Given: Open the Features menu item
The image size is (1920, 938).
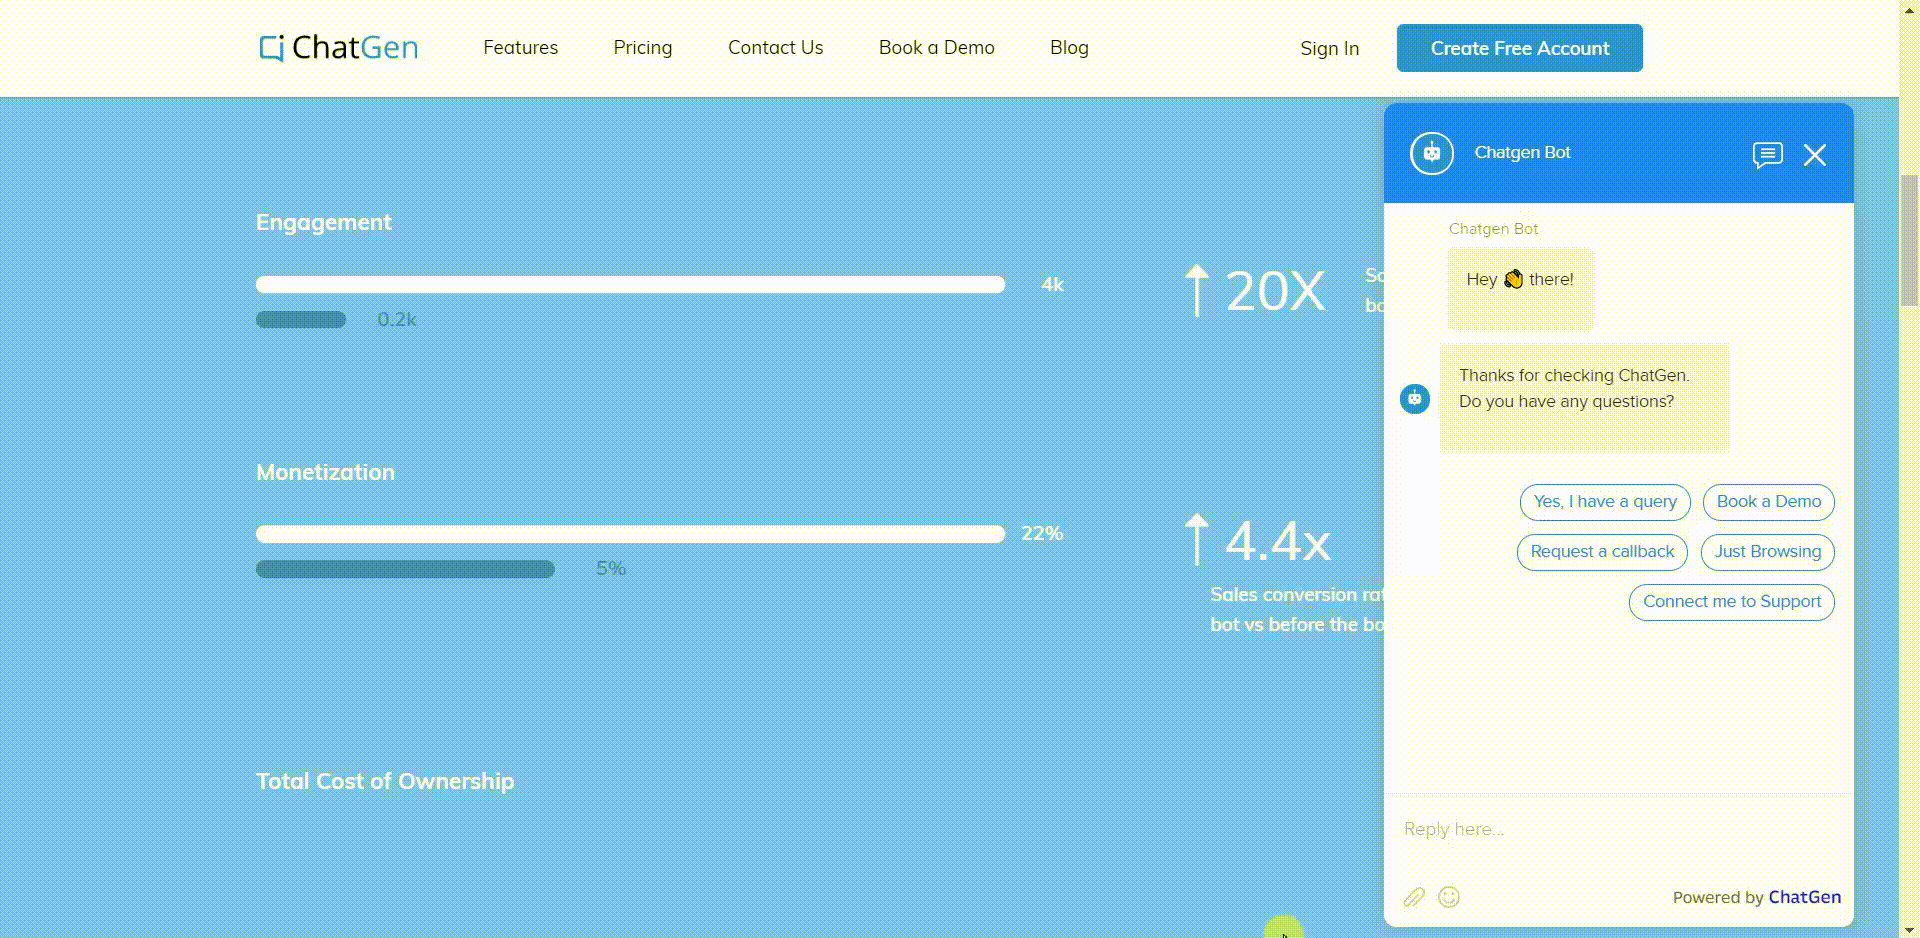Looking at the screenshot, I should (520, 47).
